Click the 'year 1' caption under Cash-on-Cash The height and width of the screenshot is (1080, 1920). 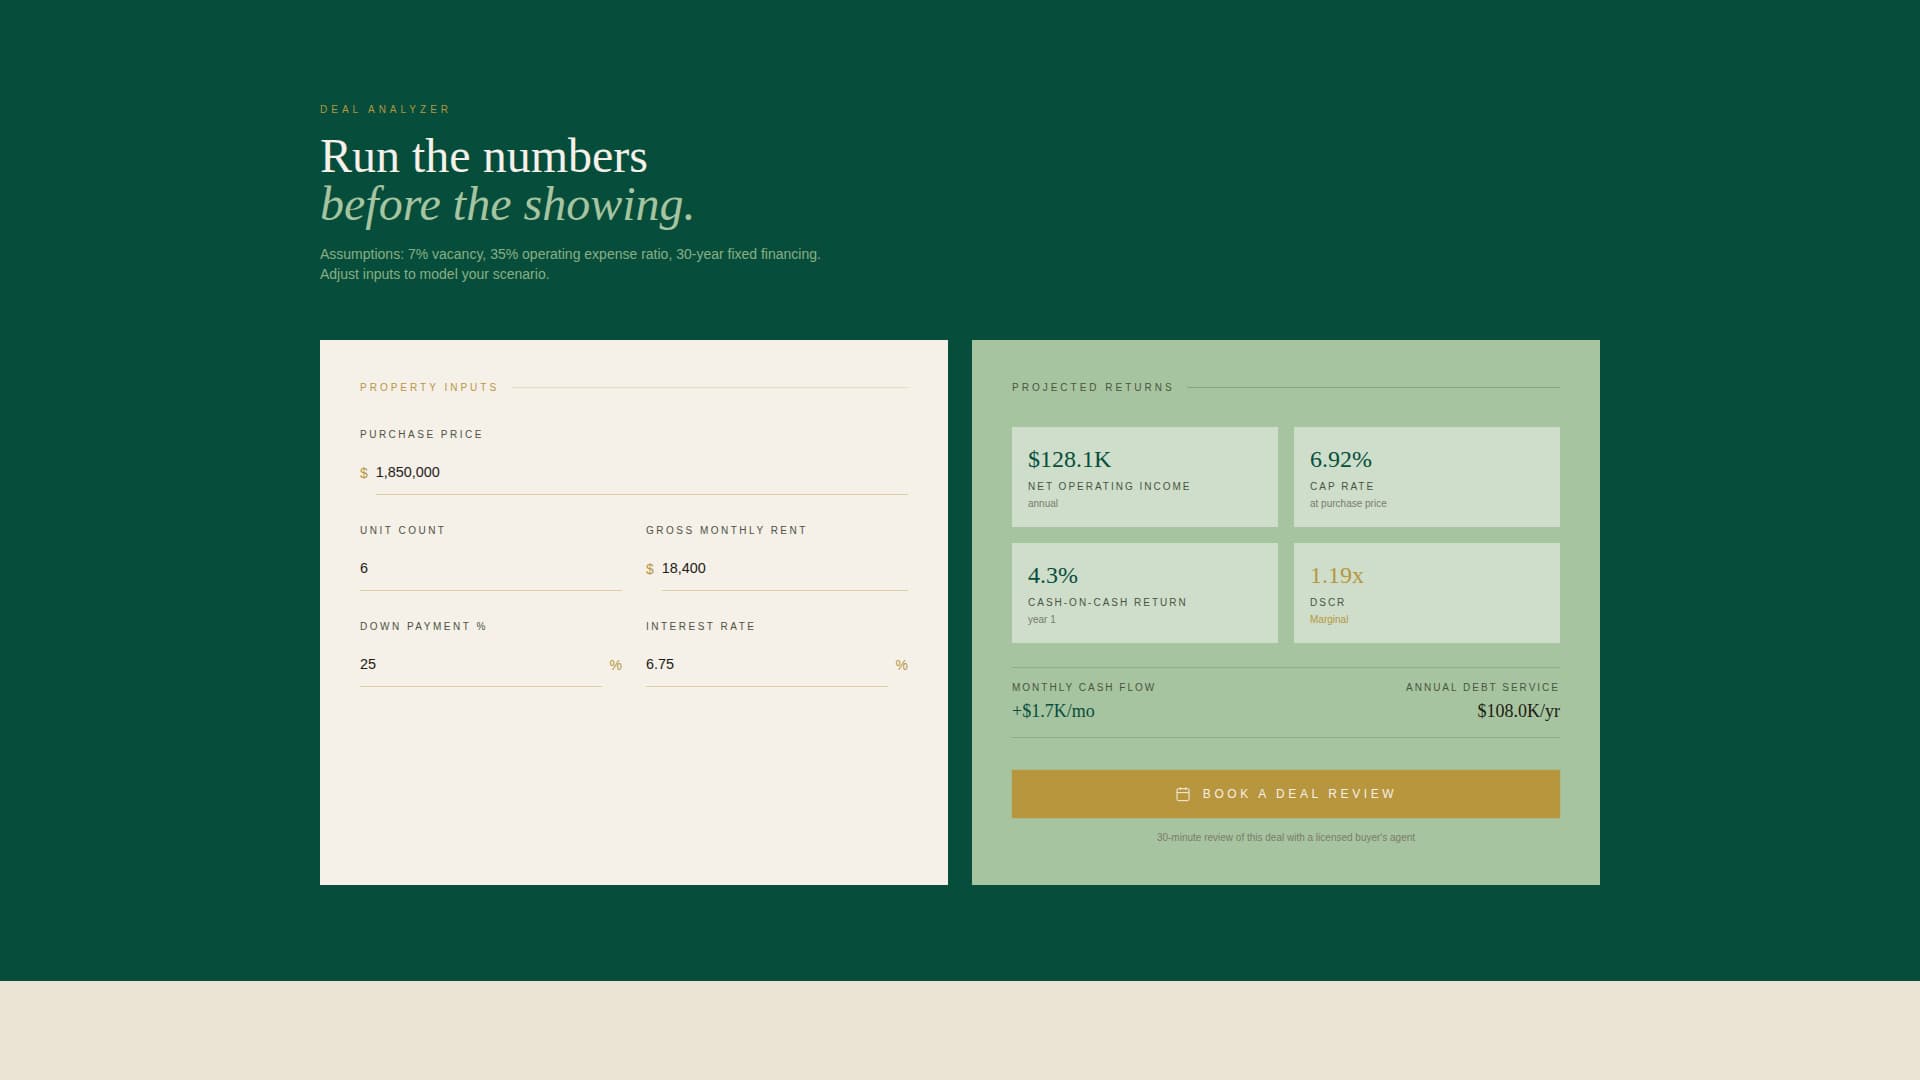click(x=1041, y=620)
